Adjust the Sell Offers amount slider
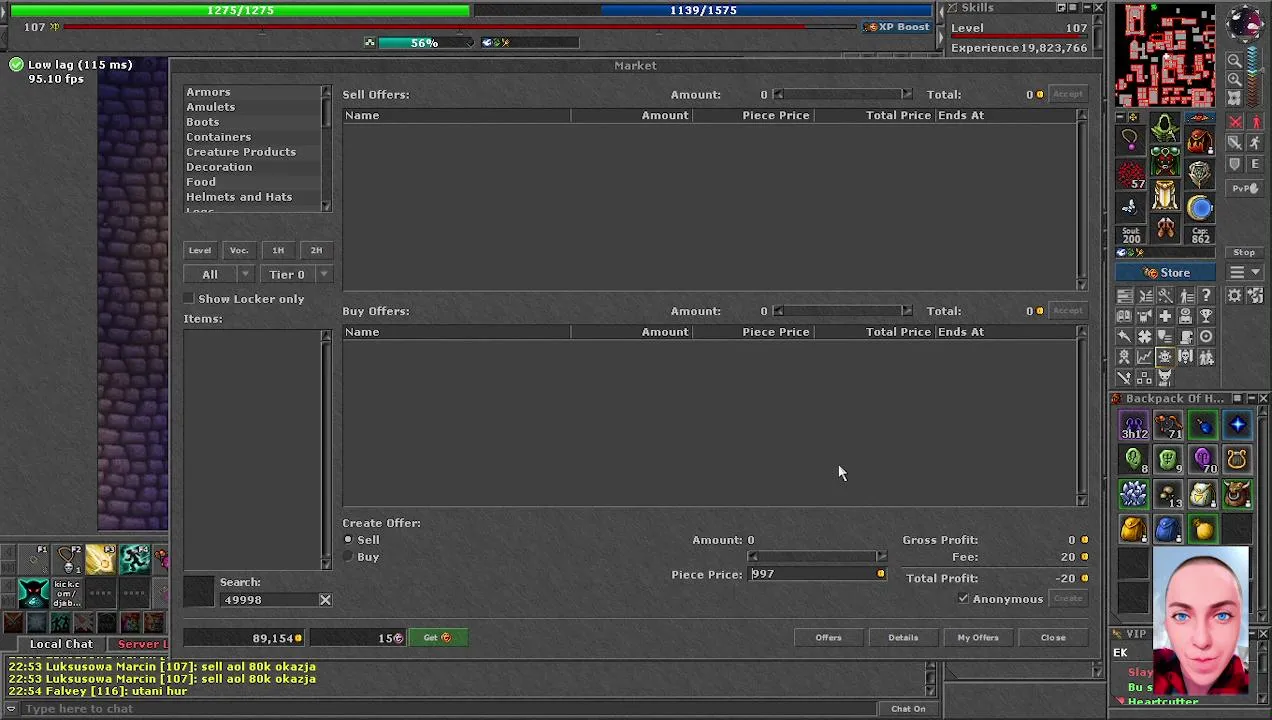1272x720 pixels. pyautogui.click(x=842, y=94)
